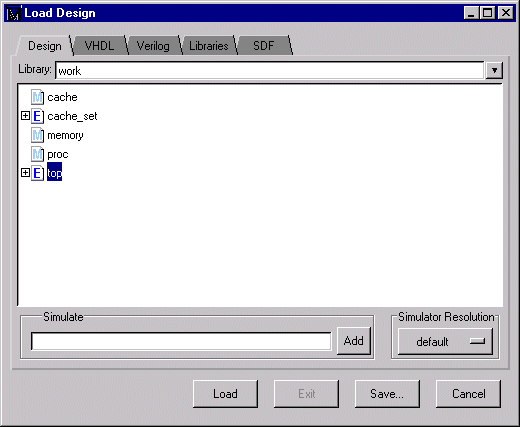This screenshot has width=520, height=427.
Task: Open the SDF tab
Action: coord(263,46)
